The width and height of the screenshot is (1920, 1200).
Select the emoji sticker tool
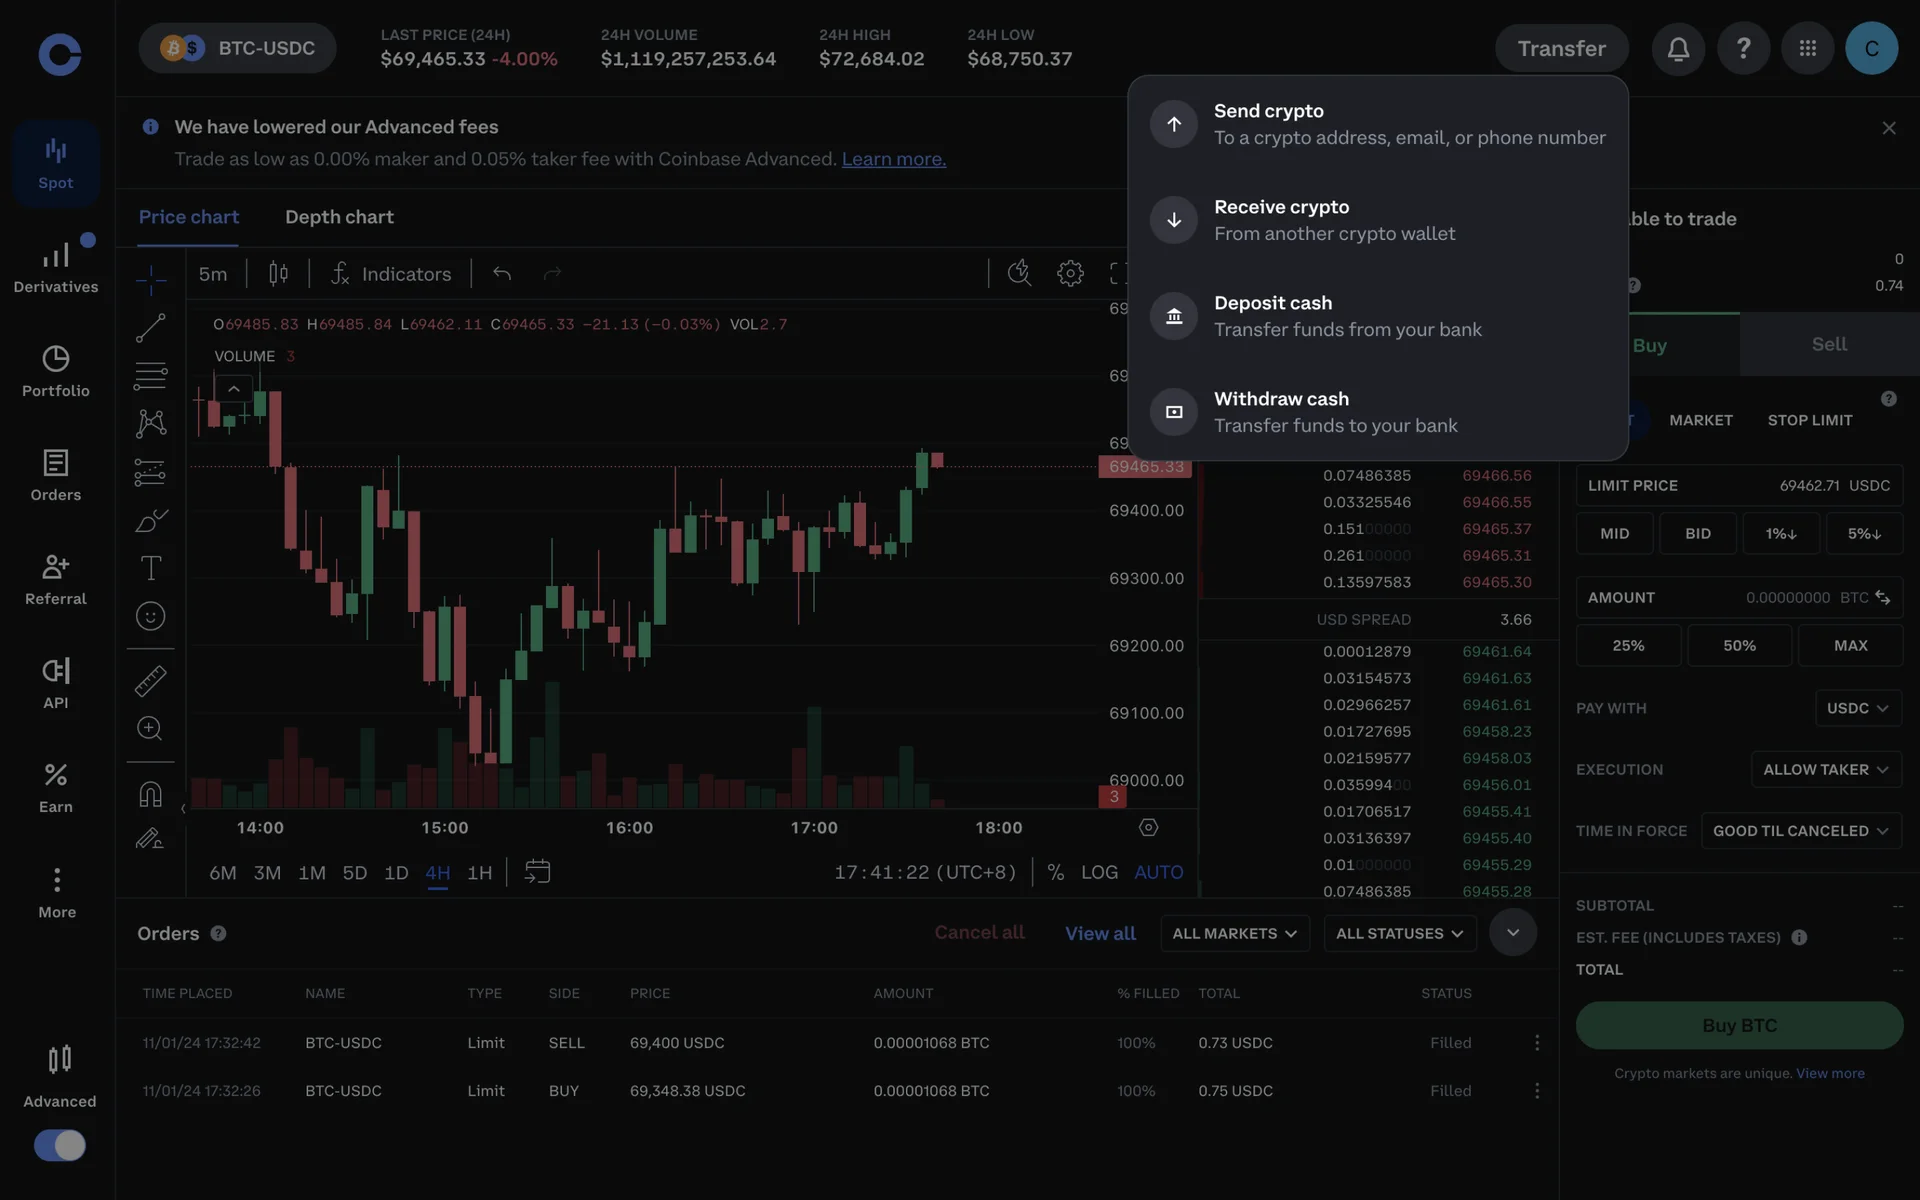[150, 616]
